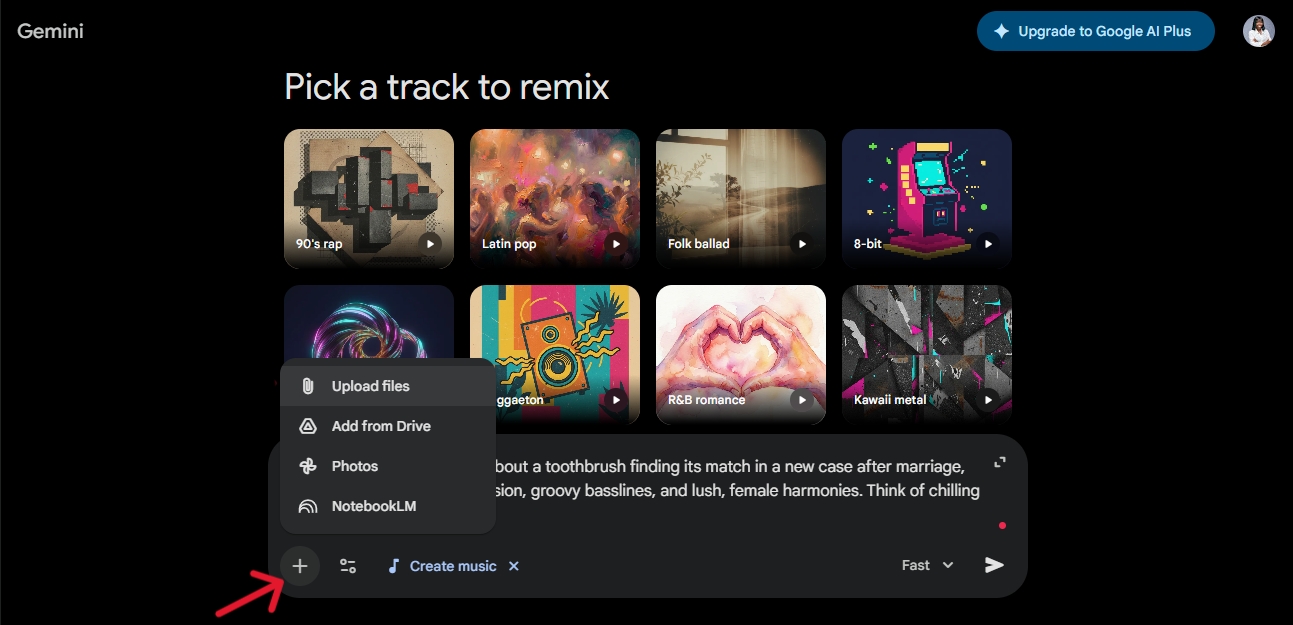Viewport: 1293px width, 625px height.
Task: Play the 90's rap track preview
Action: pos(430,243)
